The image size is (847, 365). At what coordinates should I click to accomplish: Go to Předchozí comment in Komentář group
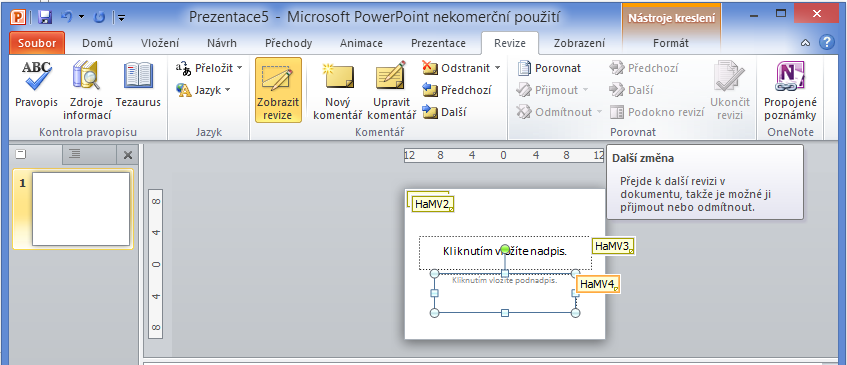click(x=456, y=90)
